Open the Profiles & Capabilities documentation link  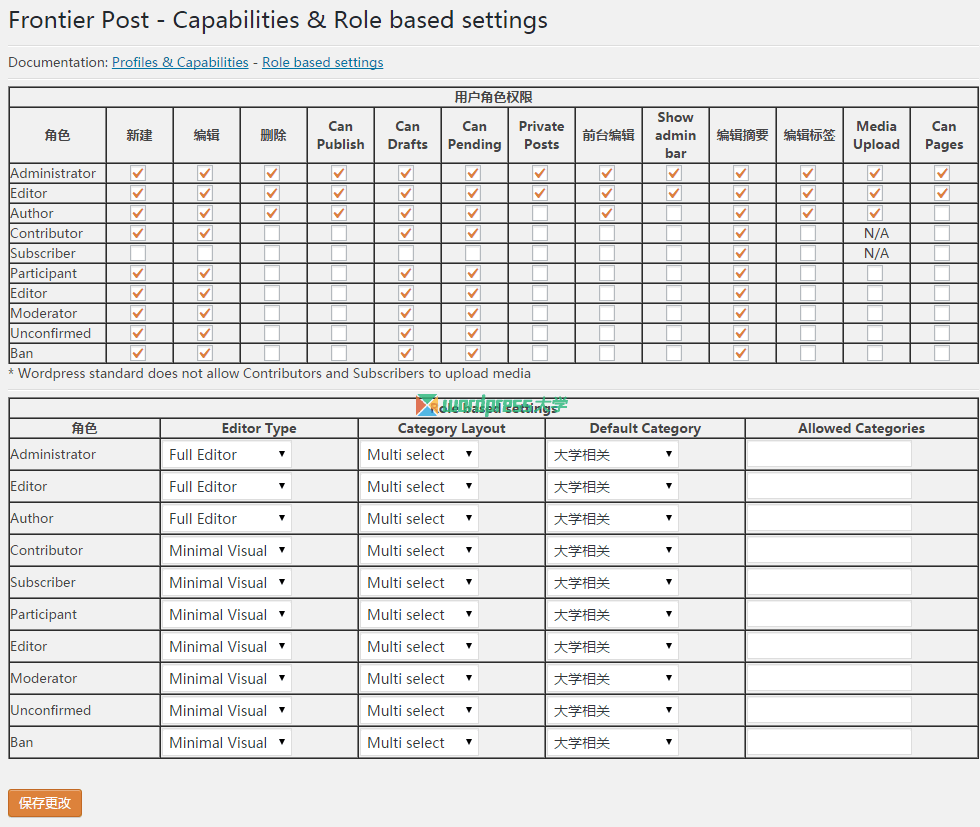pos(180,63)
